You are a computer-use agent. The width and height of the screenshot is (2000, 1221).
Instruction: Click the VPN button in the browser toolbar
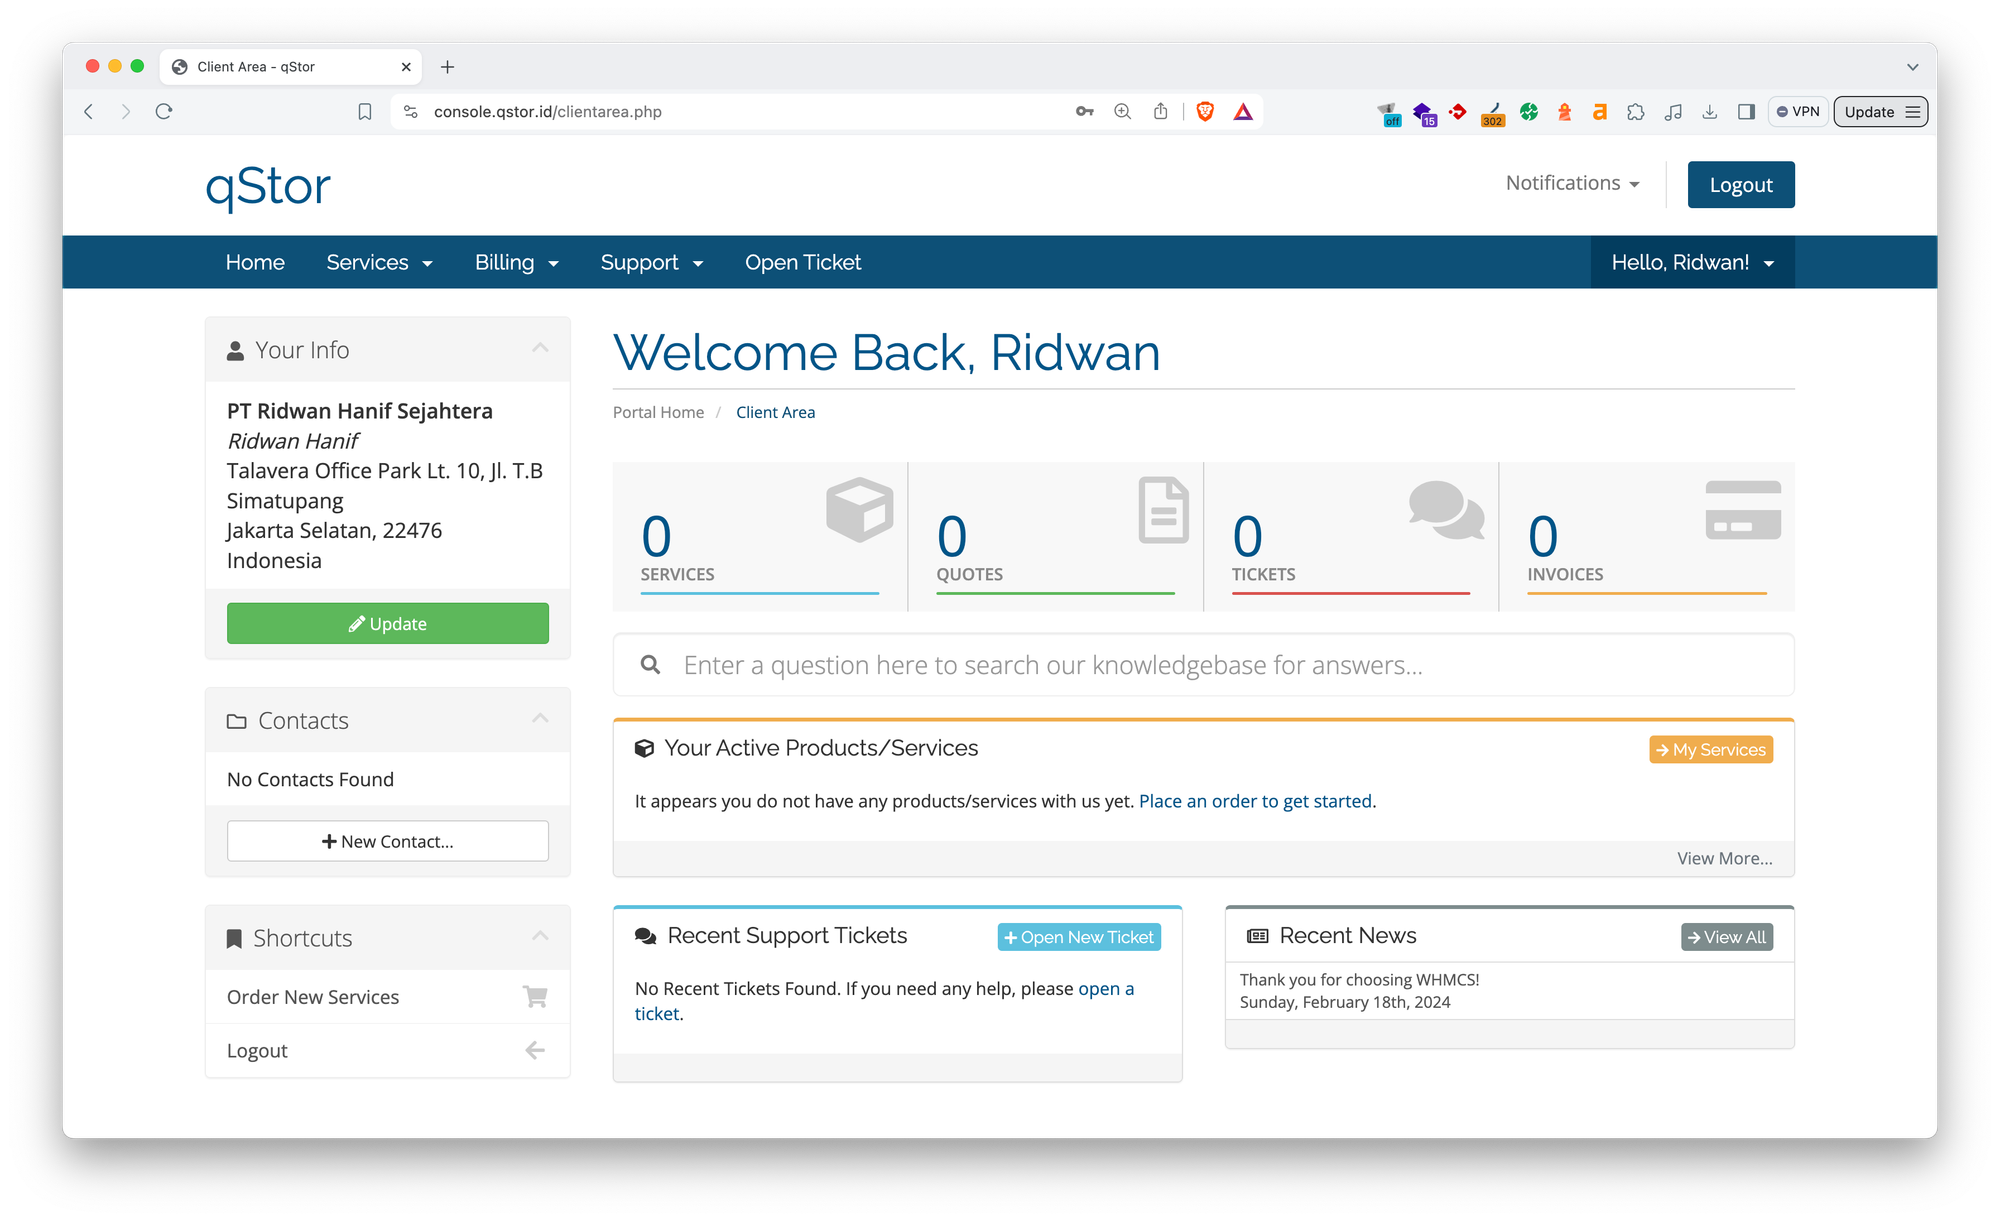tap(1798, 112)
